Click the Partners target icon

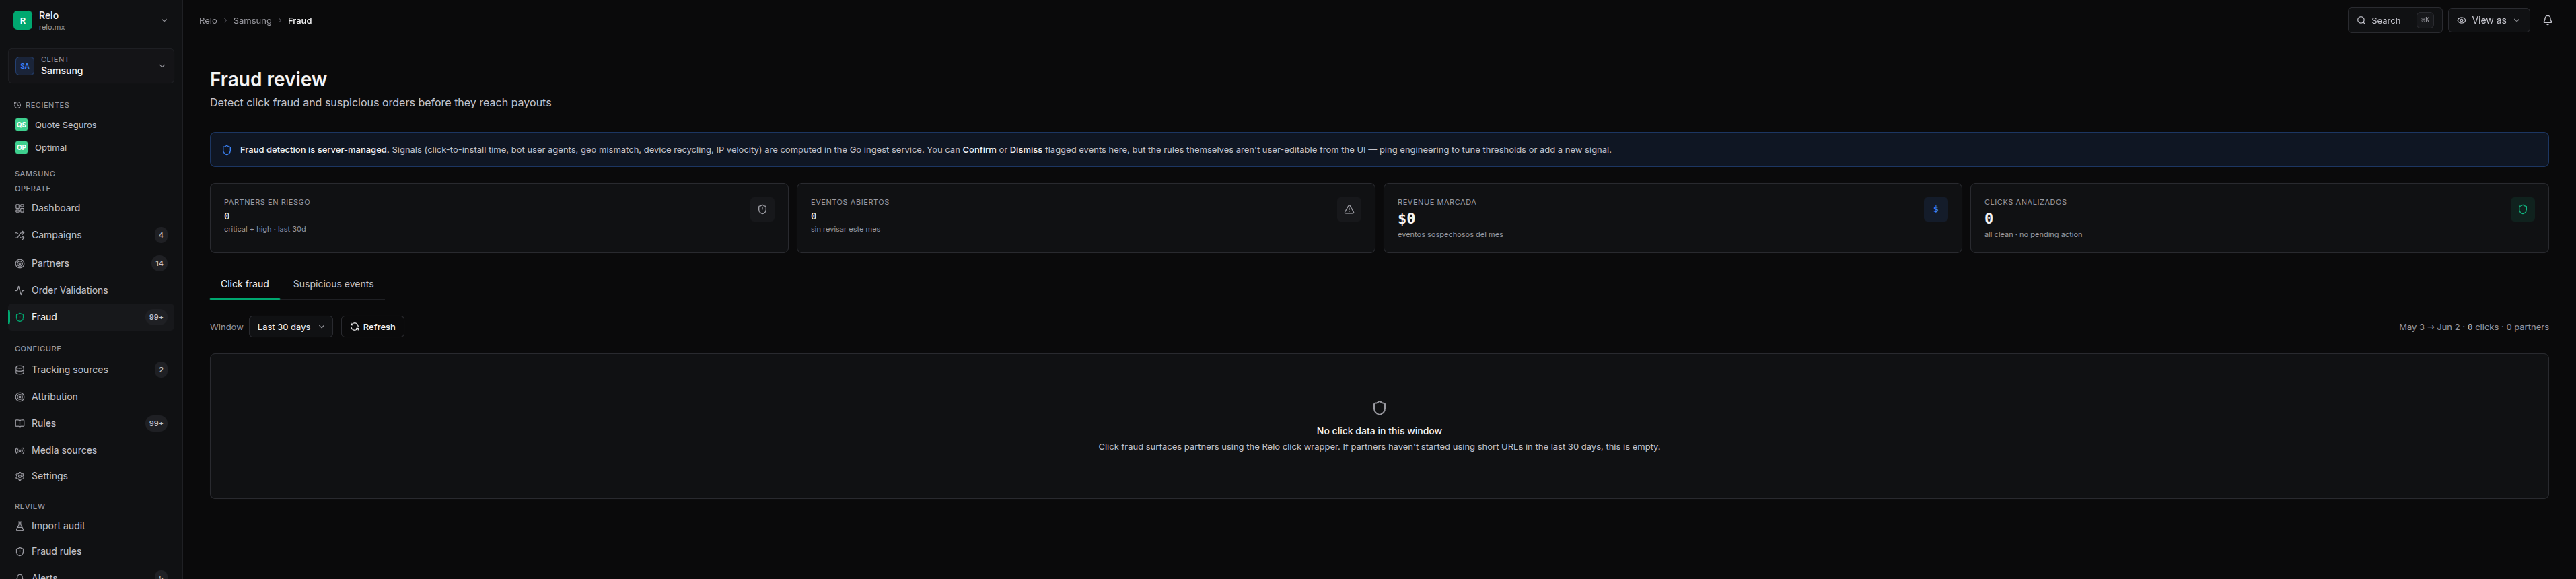click(x=19, y=263)
